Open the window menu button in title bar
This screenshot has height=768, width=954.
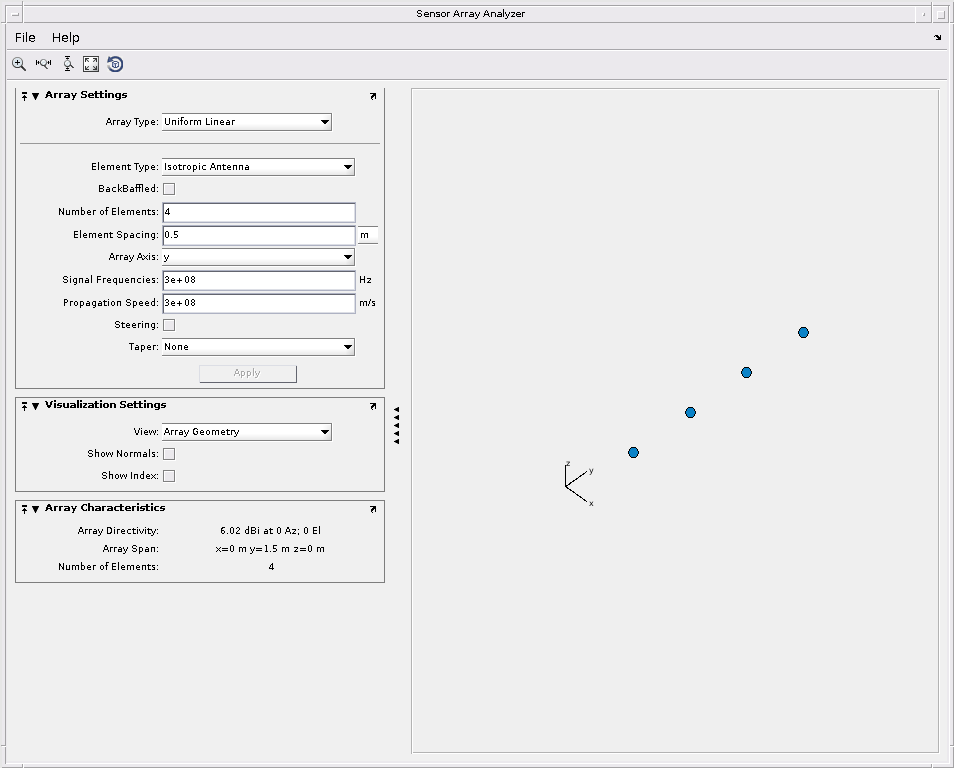click(x=15, y=14)
